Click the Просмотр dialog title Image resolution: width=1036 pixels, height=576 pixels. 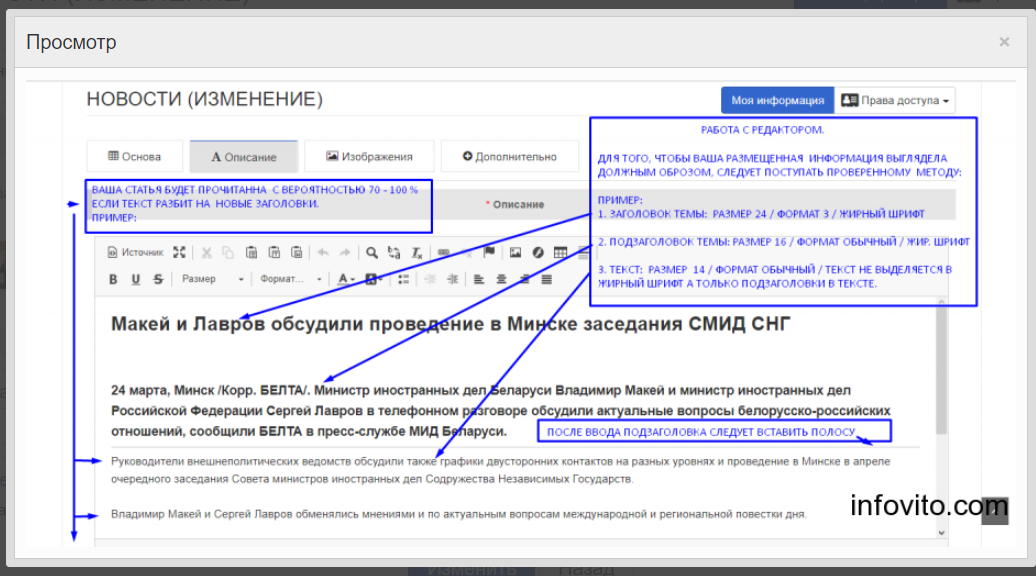[71, 42]
